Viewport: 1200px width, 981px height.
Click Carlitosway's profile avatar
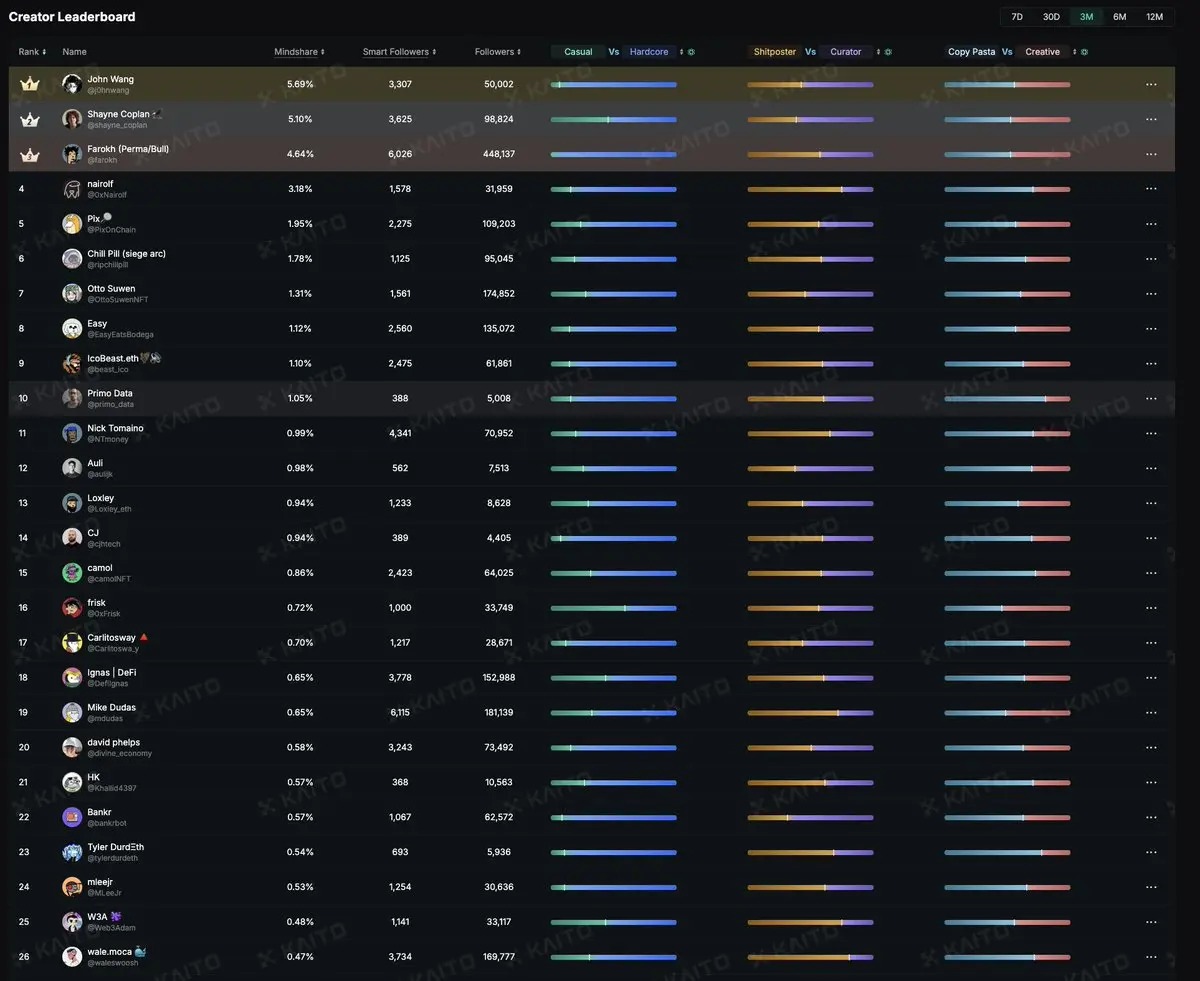[72, 643]
